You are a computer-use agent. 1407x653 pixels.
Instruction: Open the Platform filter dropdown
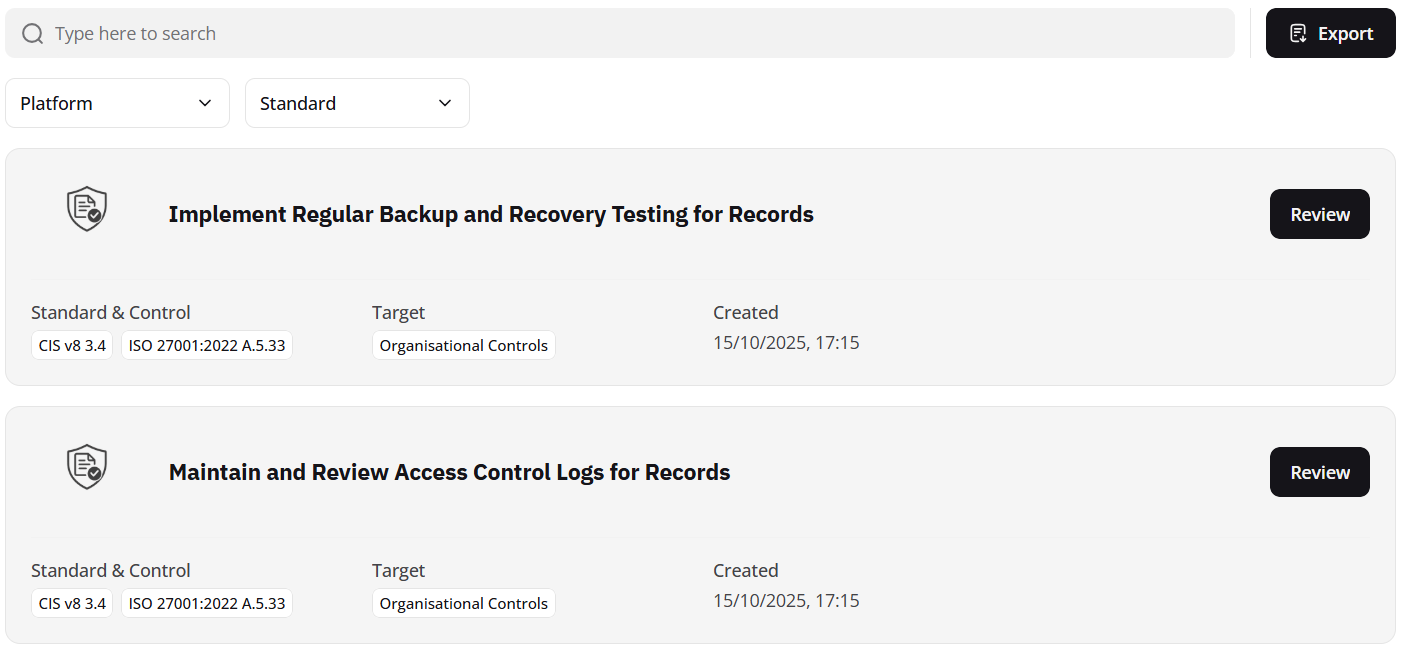[x=117, y=103]
